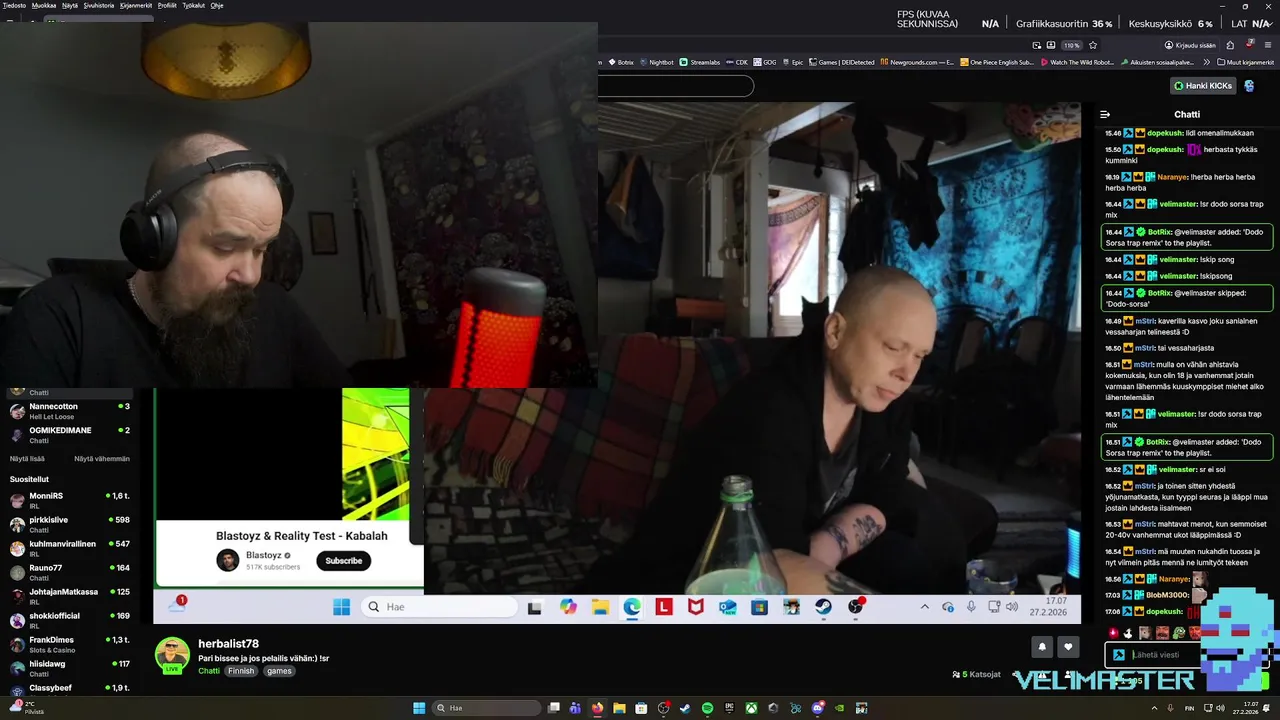Click the Hanki KICKs button
1280x720 pixels.
[x=1203, y=86]
